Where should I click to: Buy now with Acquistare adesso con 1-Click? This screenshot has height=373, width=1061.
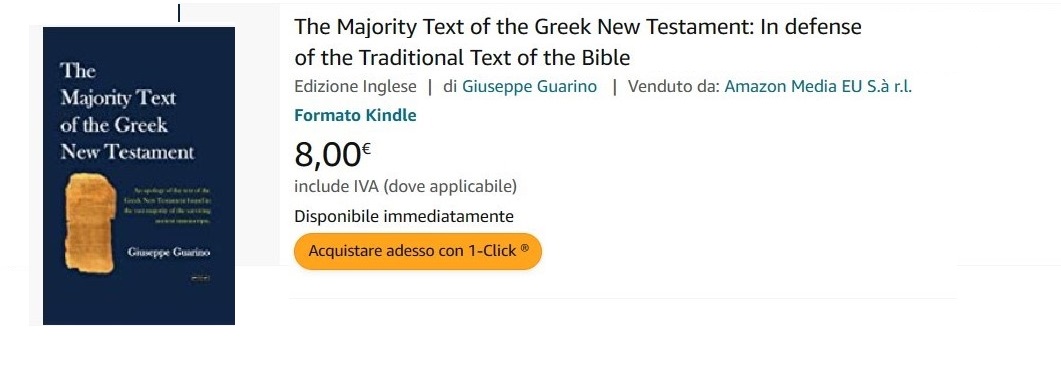click(418, 251)
